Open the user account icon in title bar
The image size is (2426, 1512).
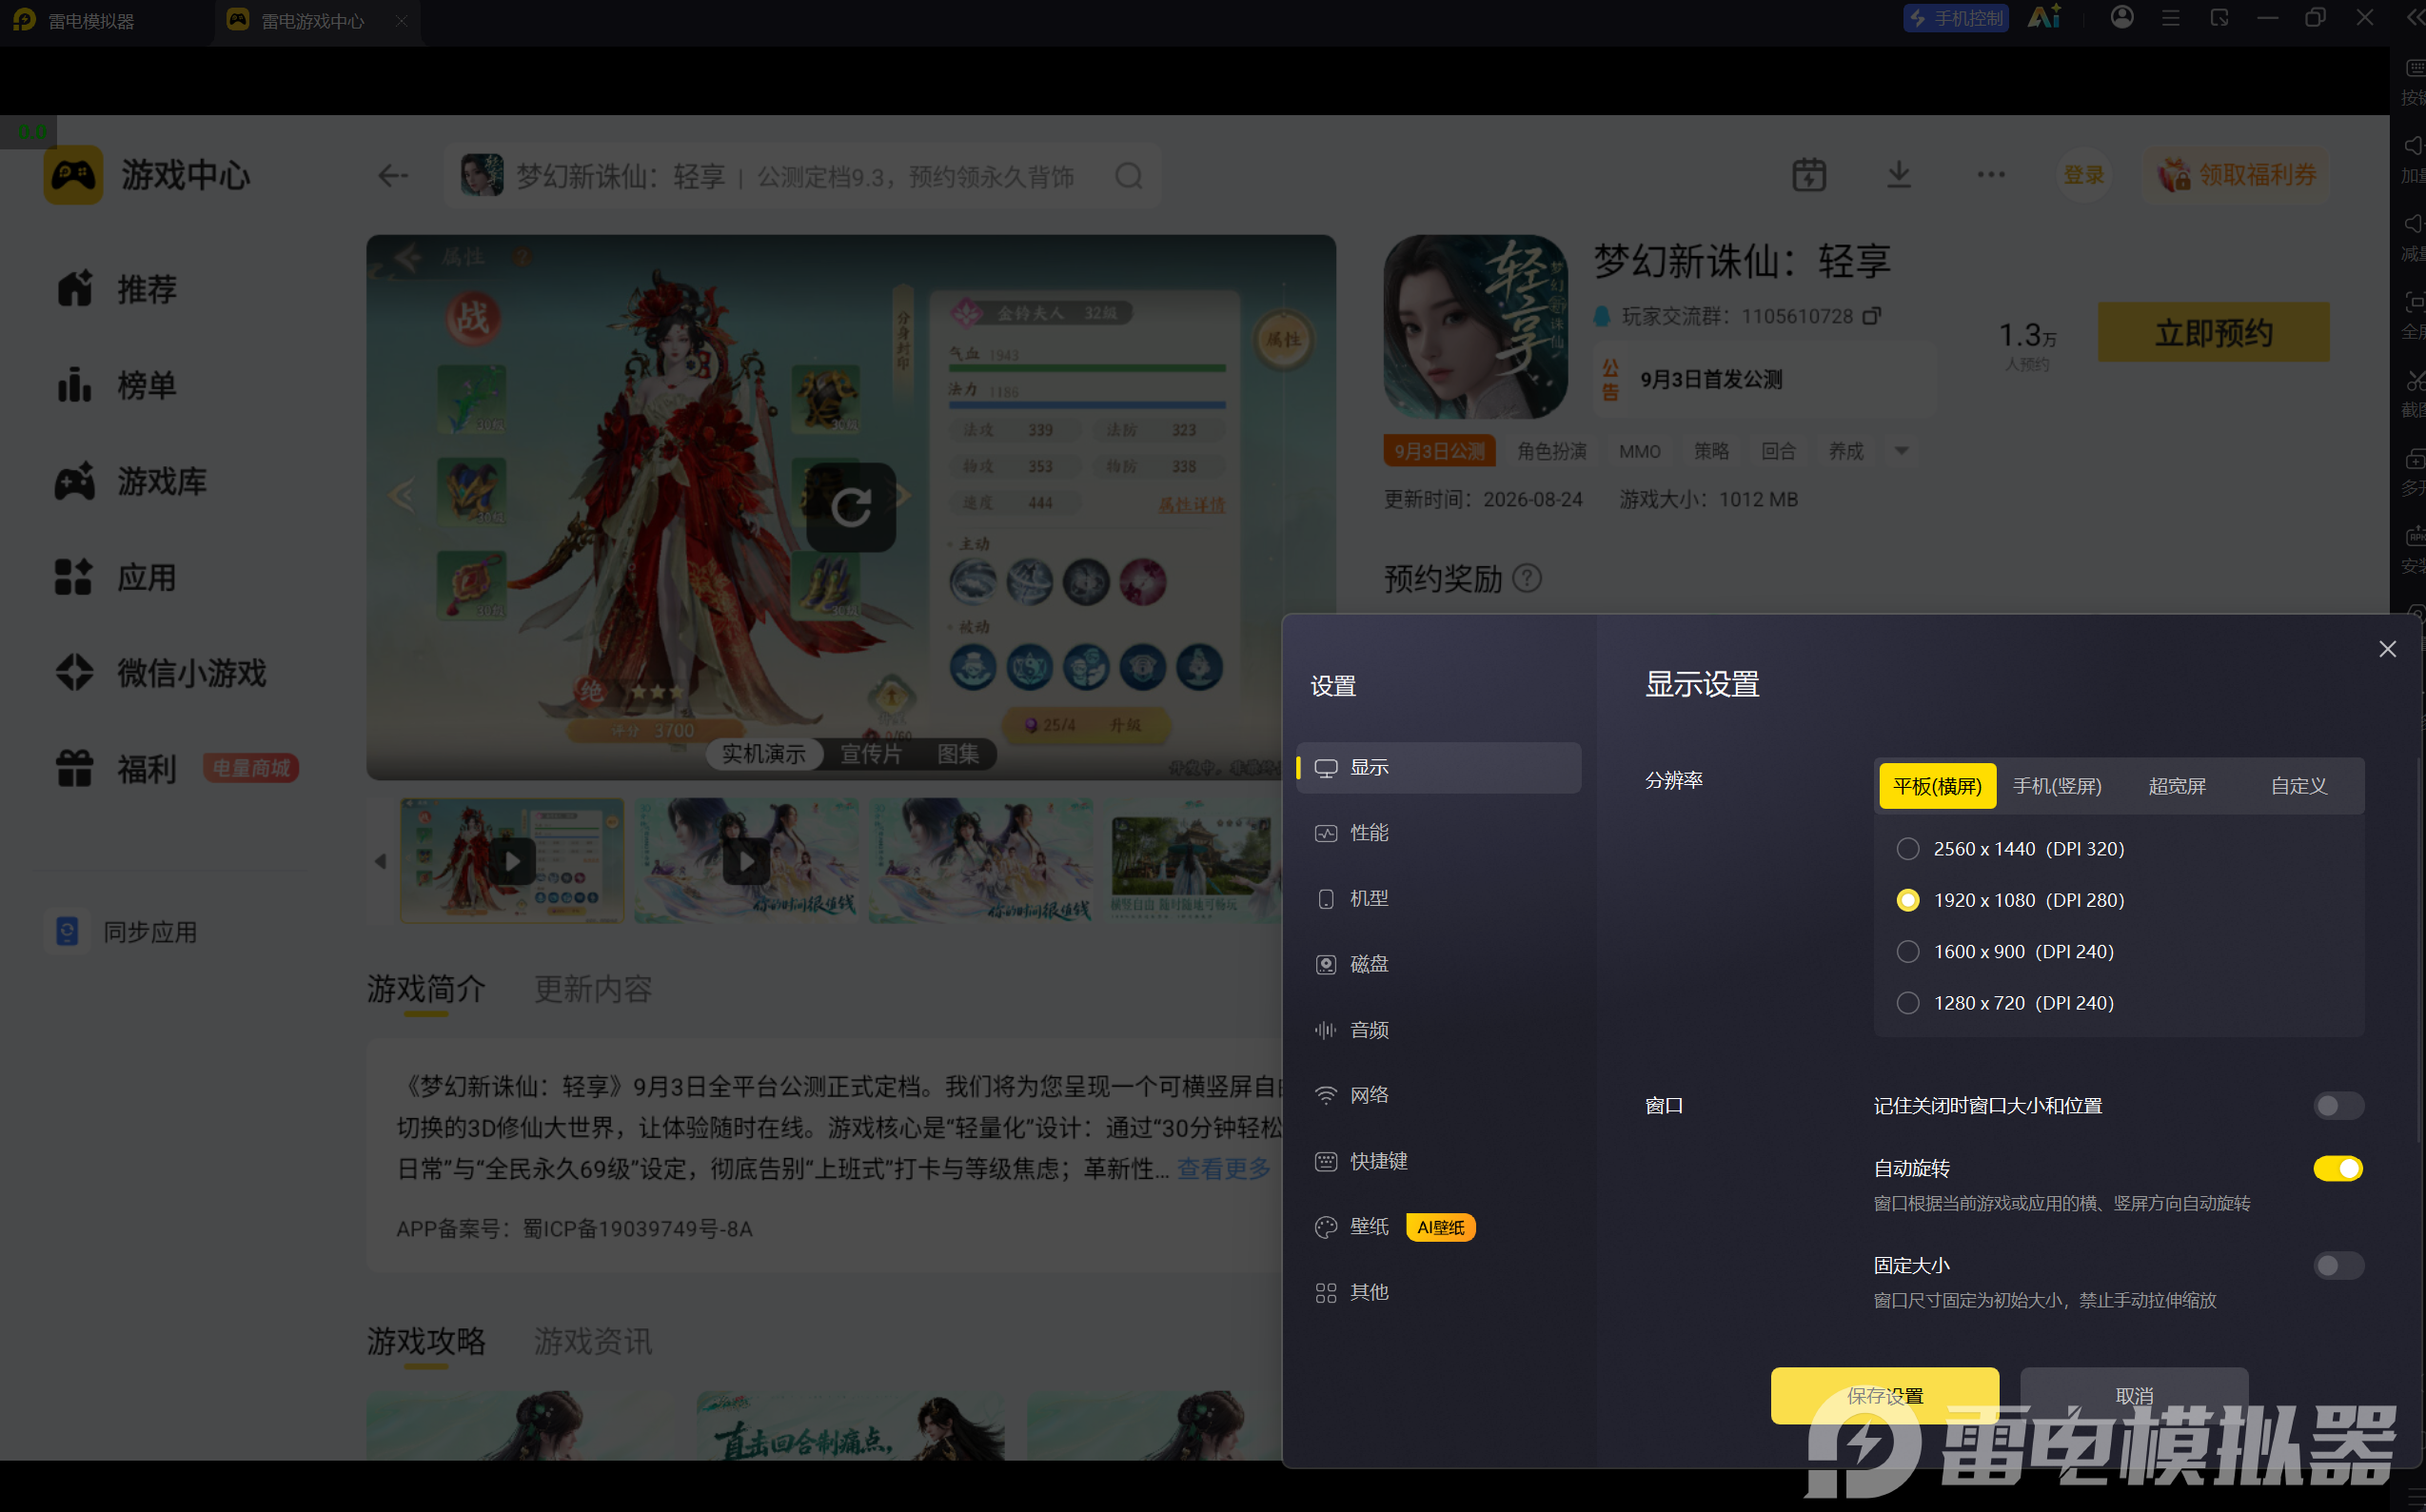pos(2122,18)
